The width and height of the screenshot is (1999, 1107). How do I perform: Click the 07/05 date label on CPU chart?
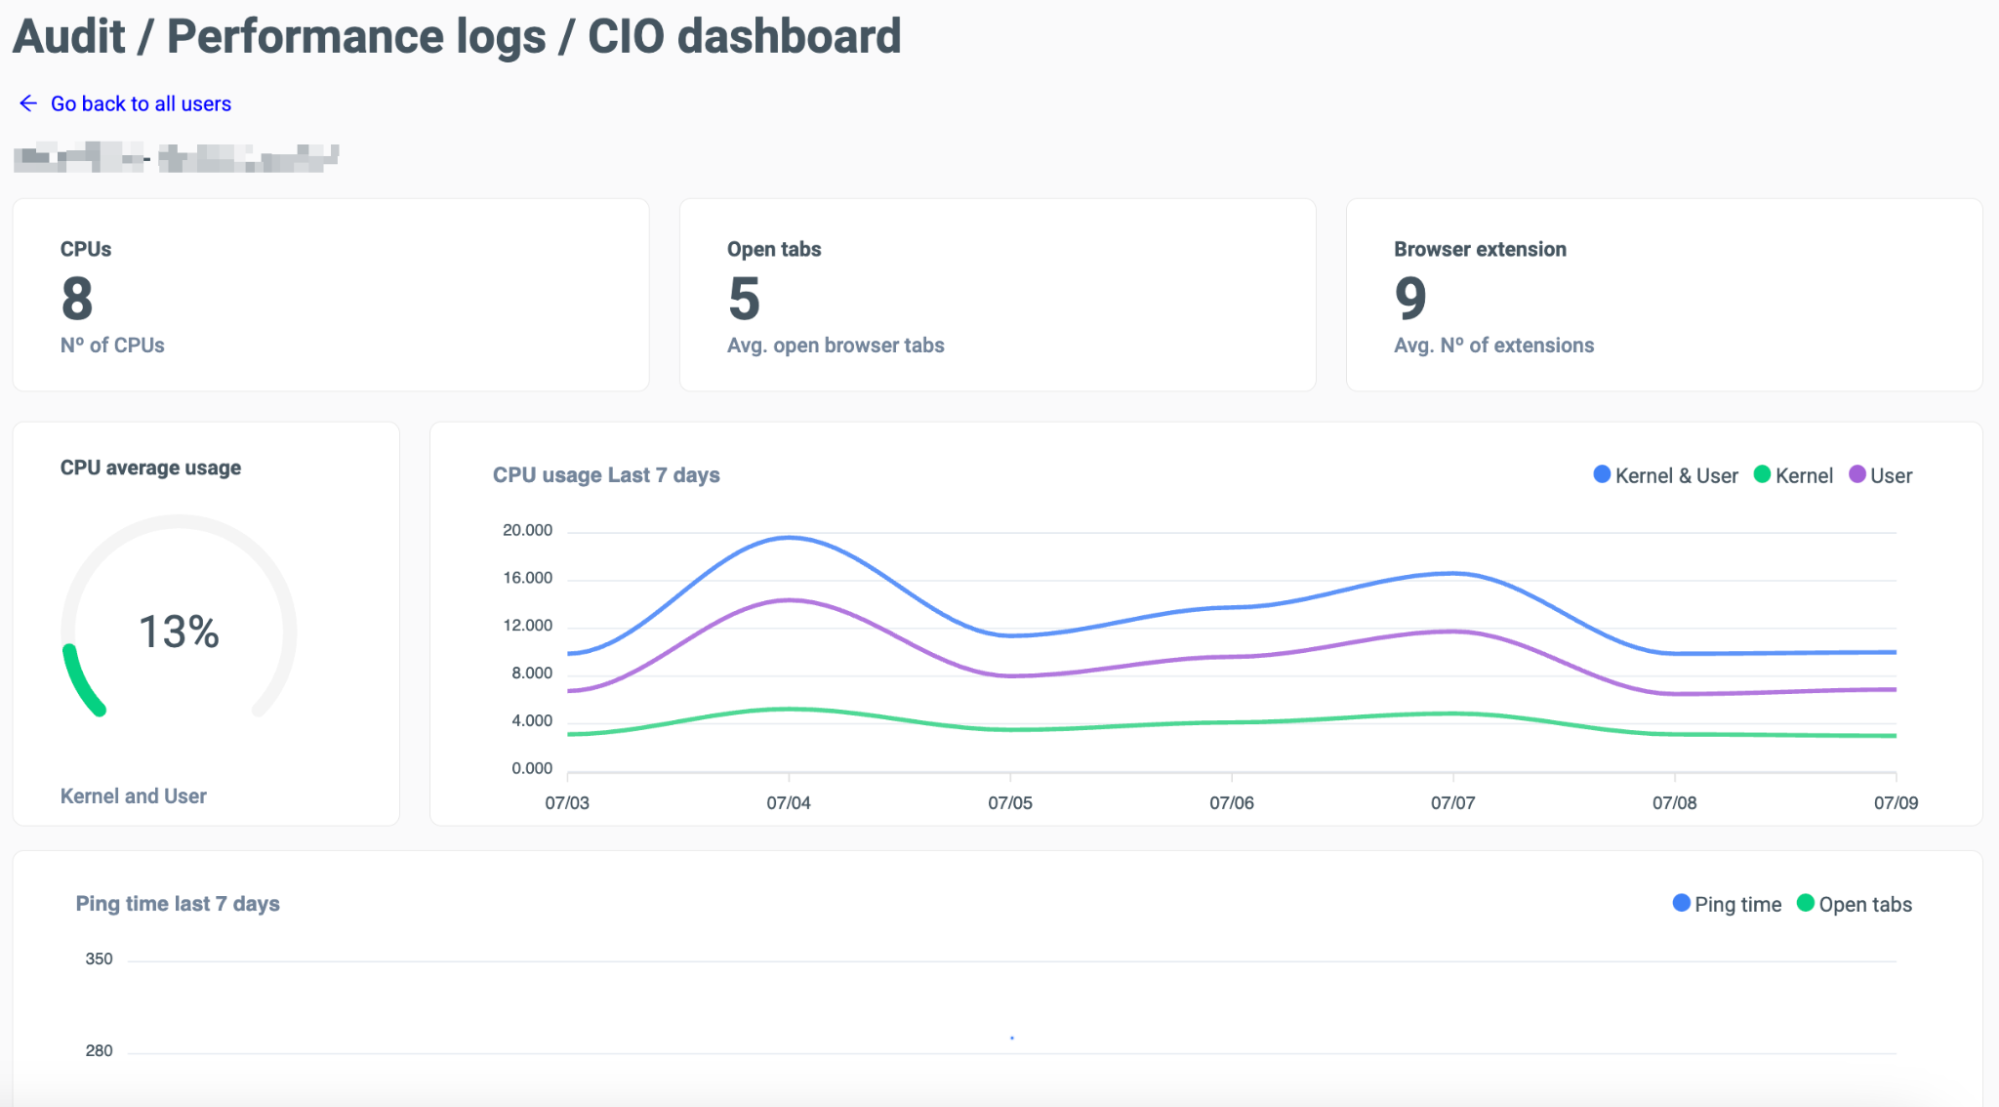coord(1010,803)
